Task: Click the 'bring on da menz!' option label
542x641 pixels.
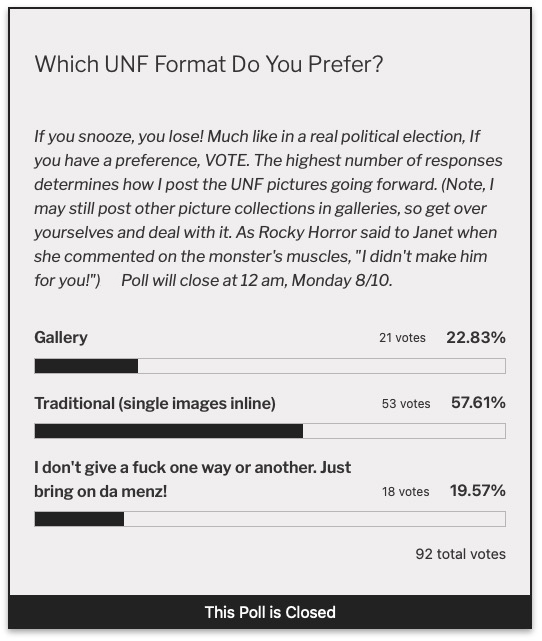Action: click(x=101, y=491)
